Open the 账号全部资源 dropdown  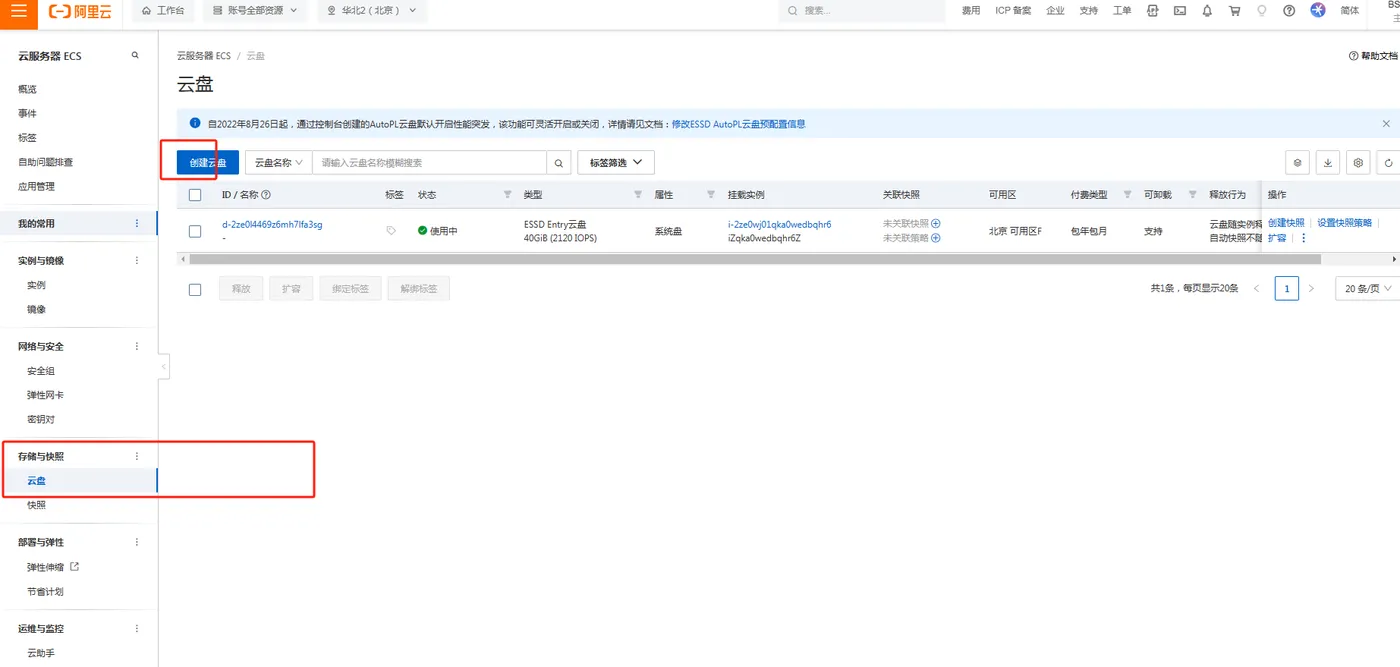click(x=254, y=11)
